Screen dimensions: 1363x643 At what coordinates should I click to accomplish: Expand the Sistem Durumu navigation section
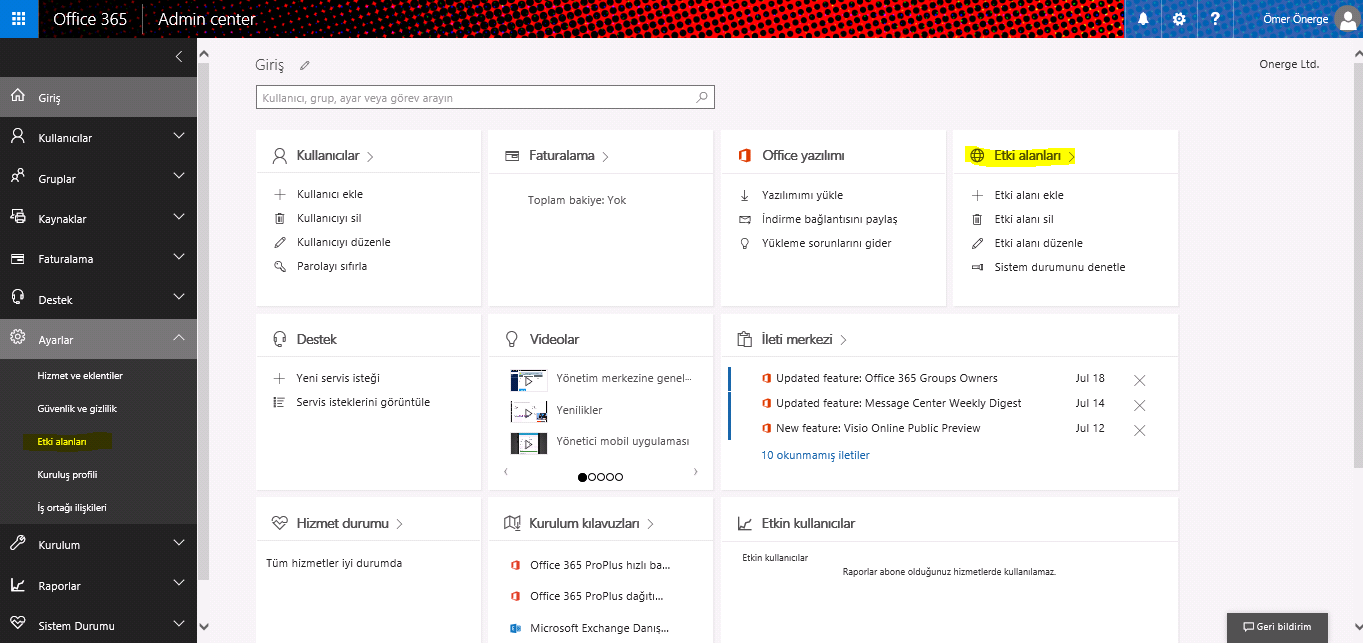(x=179, y=625)
